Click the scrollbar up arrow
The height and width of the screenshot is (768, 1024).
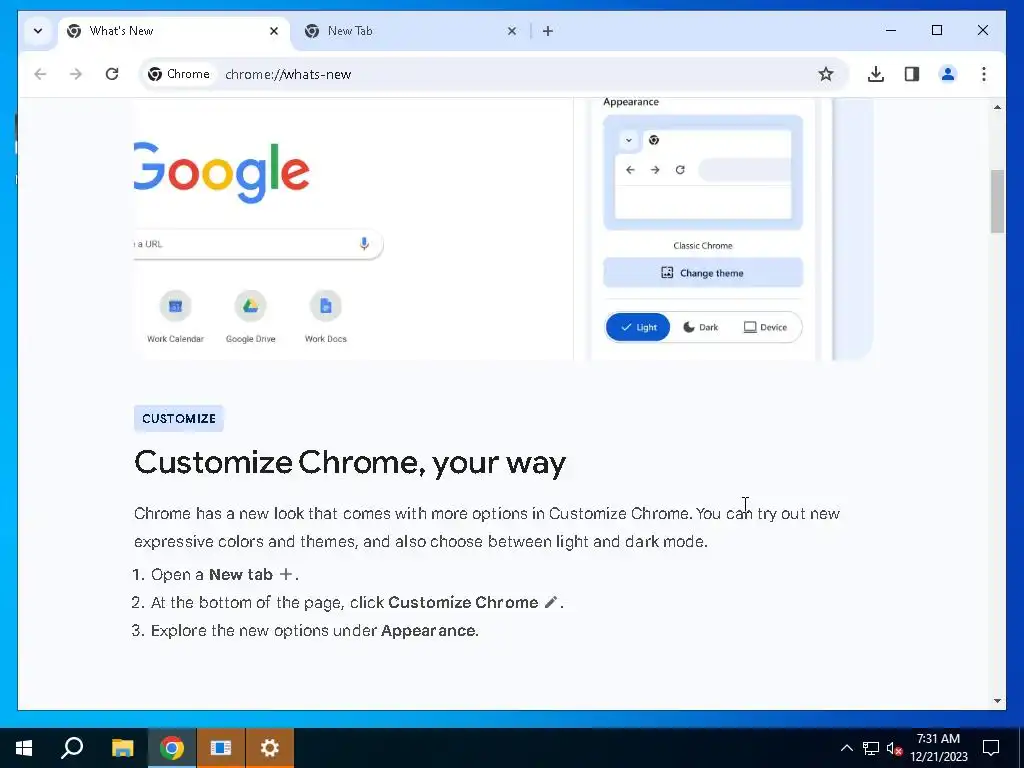pos(997,107)
